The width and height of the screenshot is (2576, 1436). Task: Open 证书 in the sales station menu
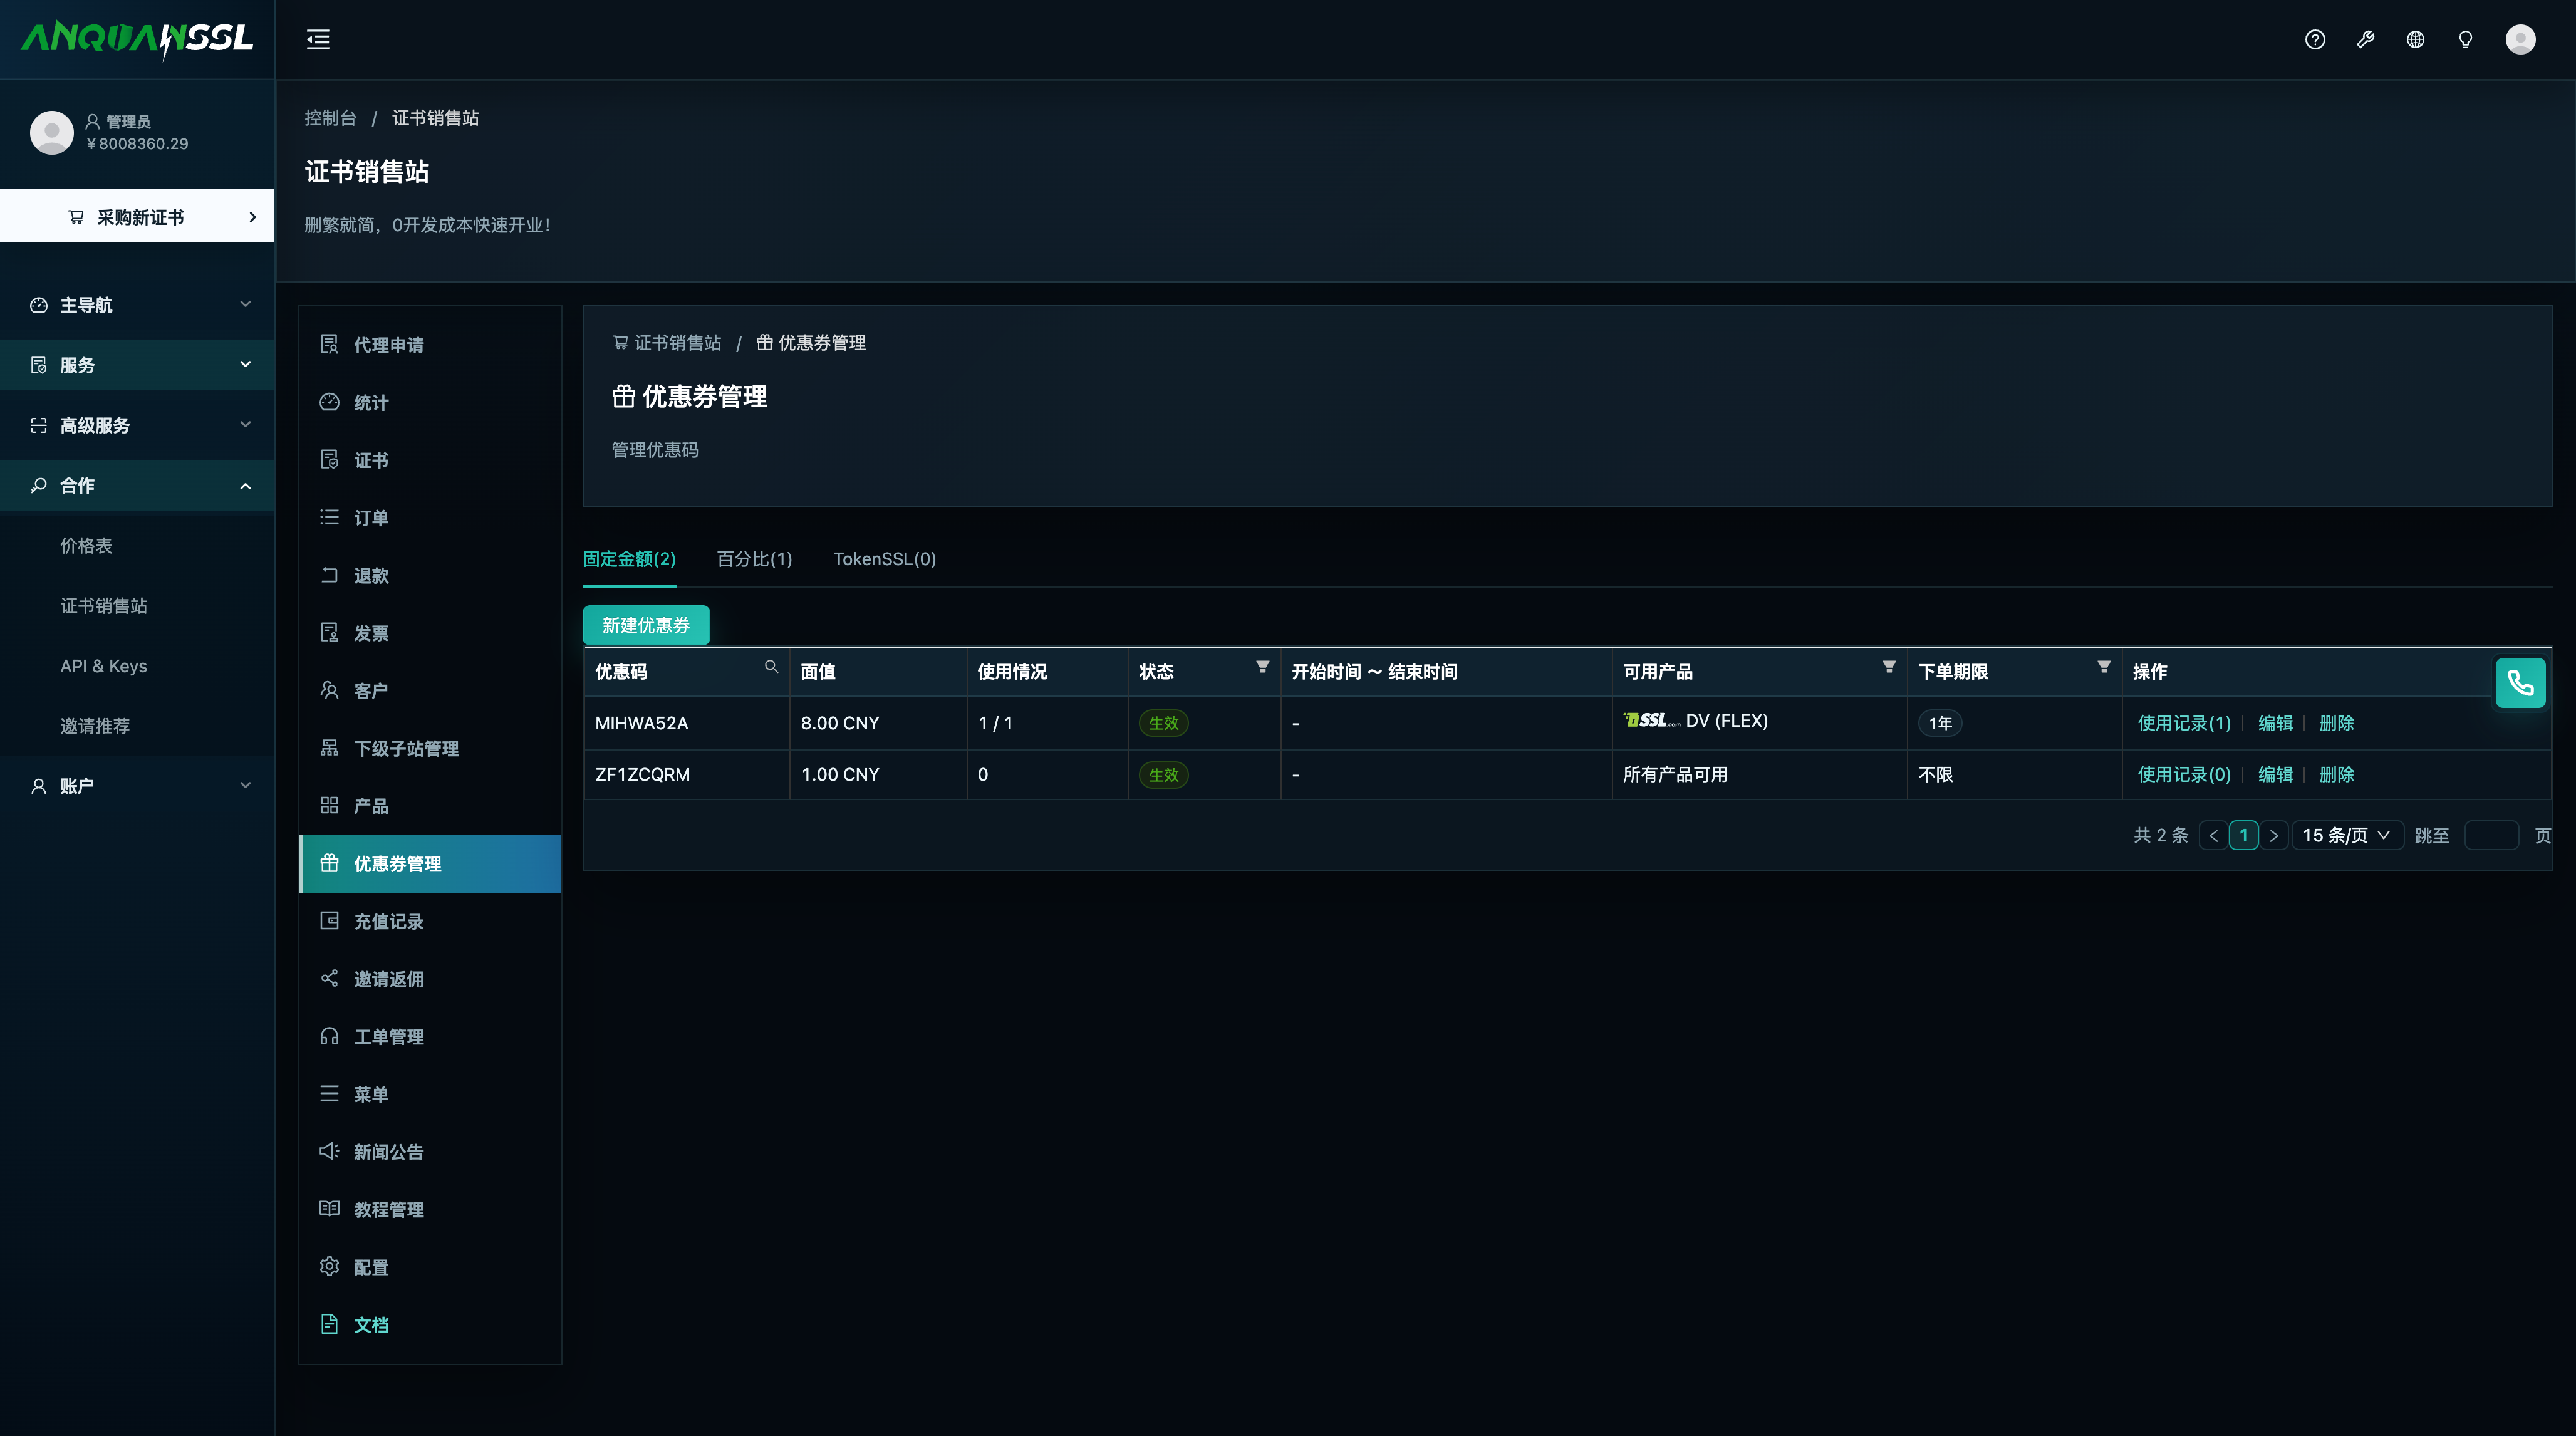[430, 460]
